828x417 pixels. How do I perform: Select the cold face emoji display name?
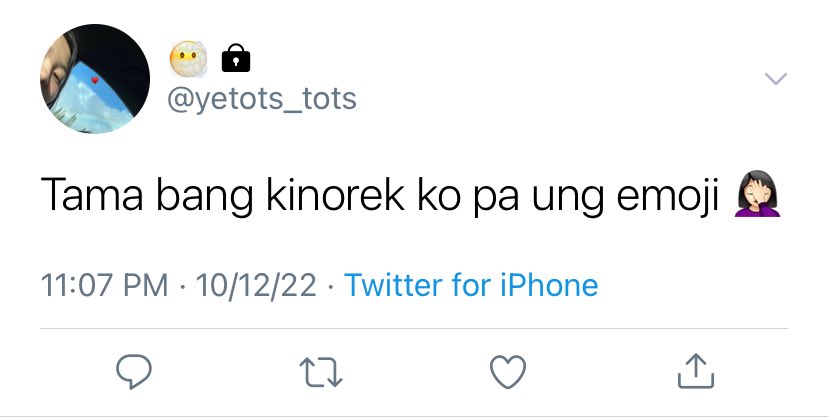click(x=188, y=58)
